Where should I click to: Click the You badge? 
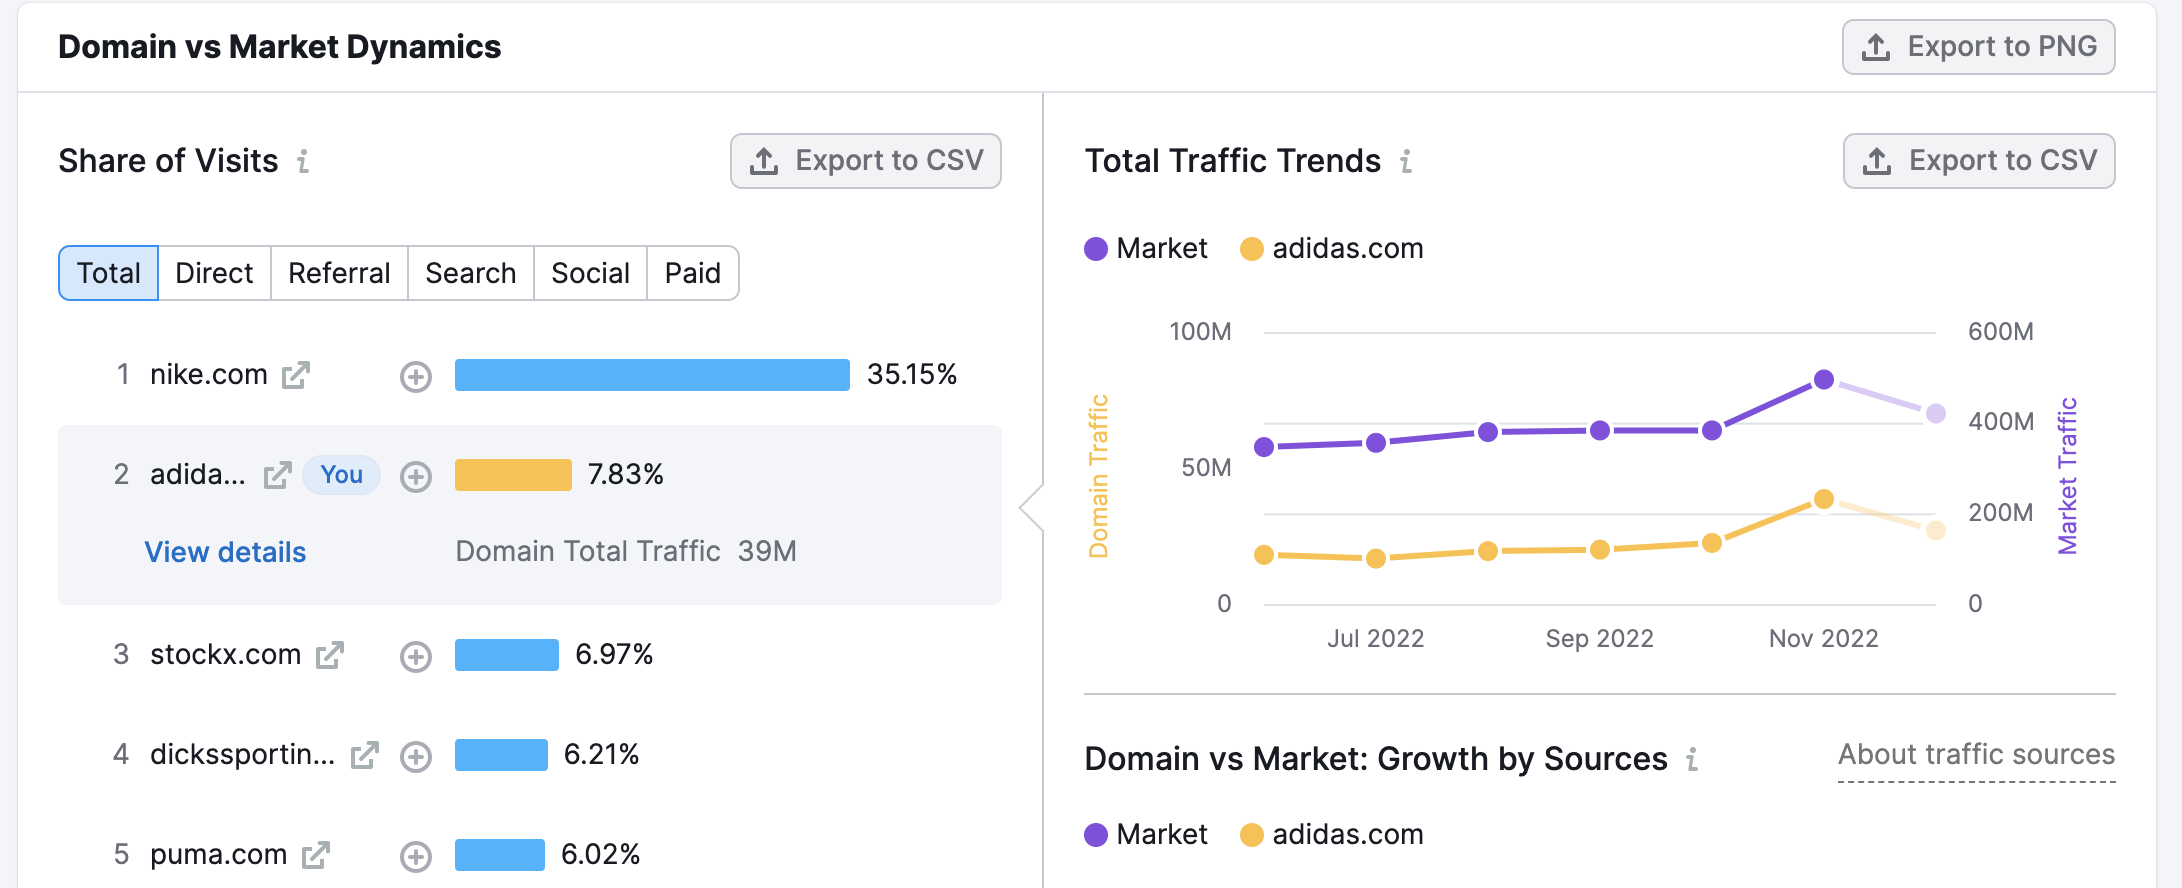point(341,475)
